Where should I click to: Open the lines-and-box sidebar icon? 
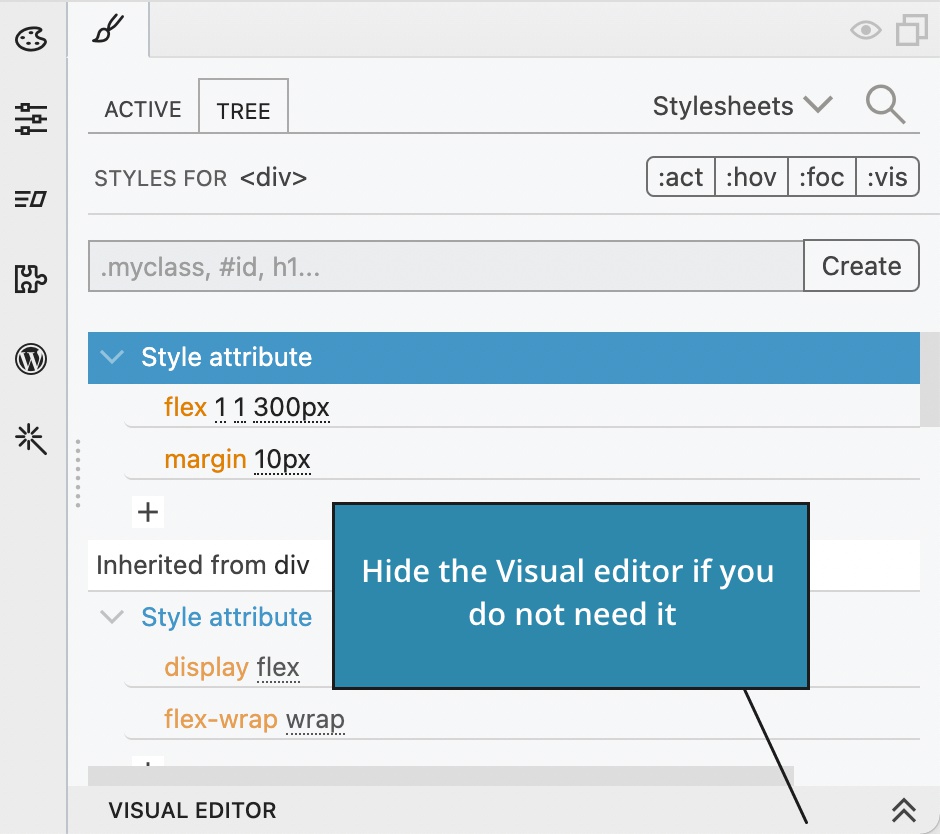point(31,198)
